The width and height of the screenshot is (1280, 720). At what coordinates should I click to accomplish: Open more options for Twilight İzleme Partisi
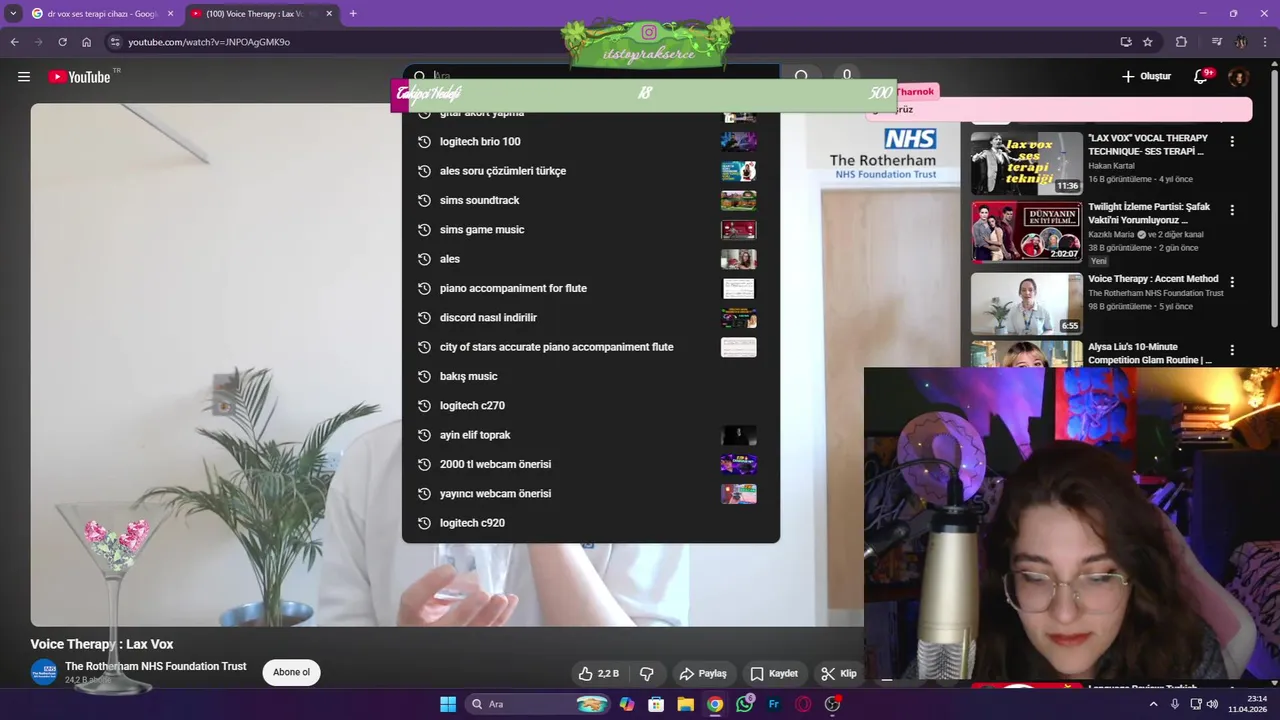(1232, 210)
